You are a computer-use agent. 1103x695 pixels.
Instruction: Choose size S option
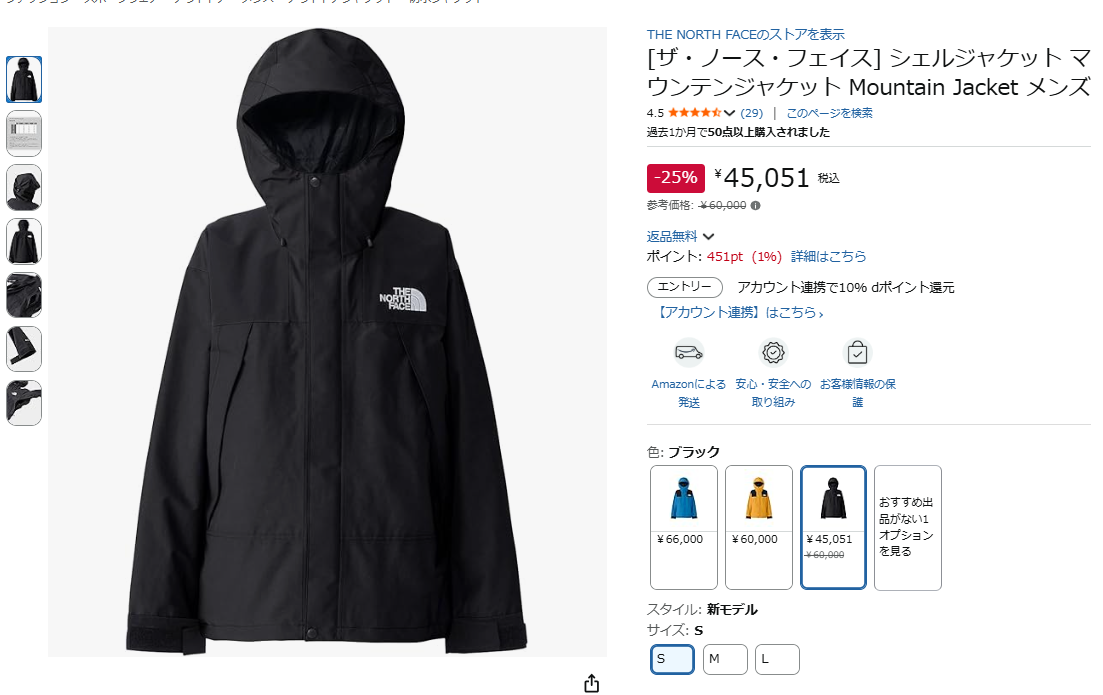pyautogui.click(x=672, y=659)
